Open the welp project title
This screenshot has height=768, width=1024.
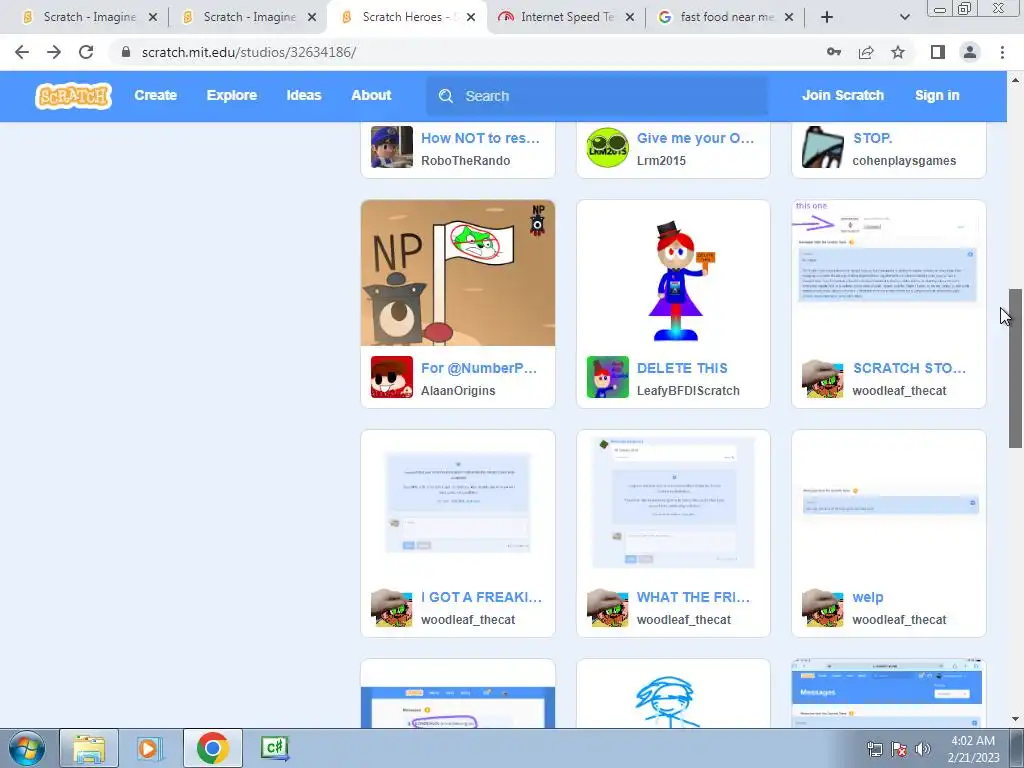point(867,598)
